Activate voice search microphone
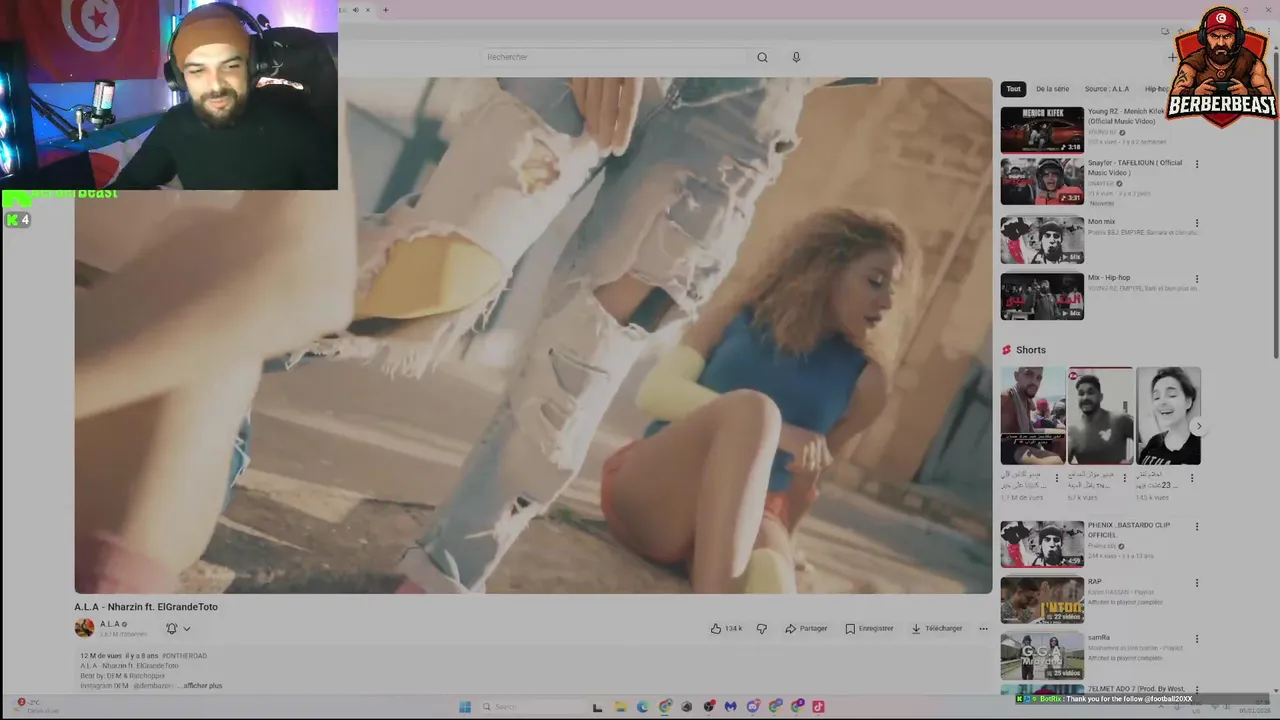 [796, 57]
